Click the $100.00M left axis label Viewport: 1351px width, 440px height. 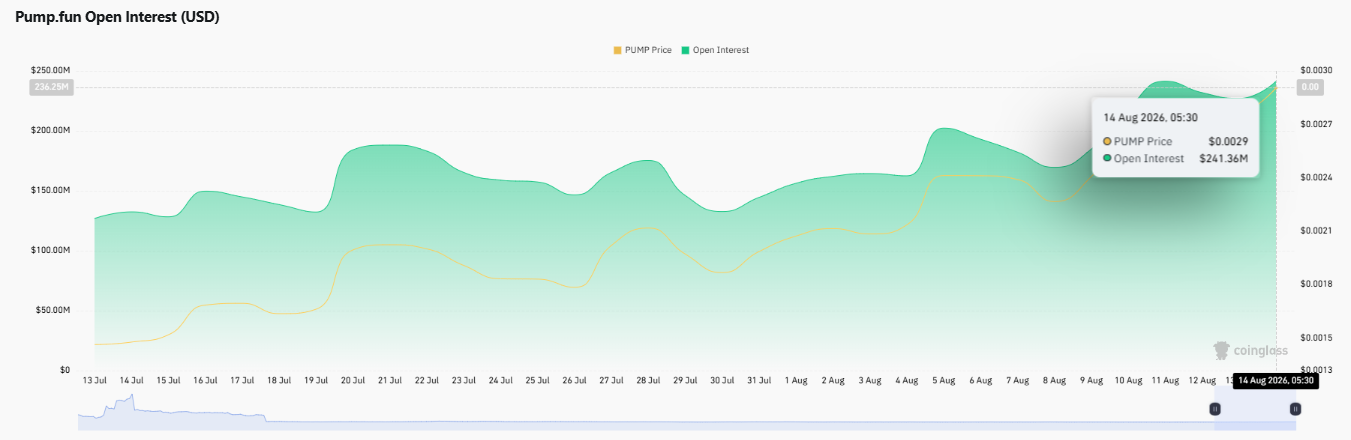click(x=50, y=250)
